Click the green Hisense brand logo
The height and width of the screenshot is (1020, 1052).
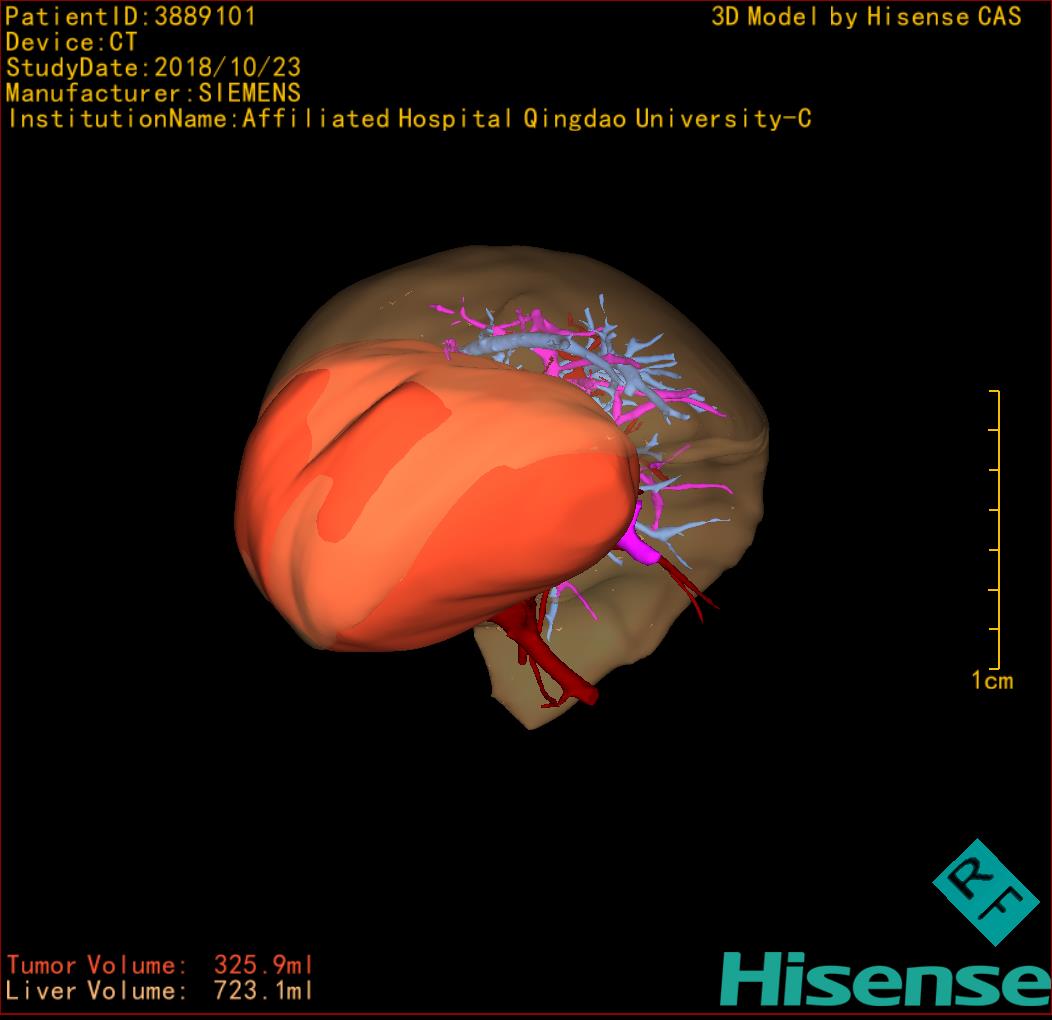click(x=885, y=980)
